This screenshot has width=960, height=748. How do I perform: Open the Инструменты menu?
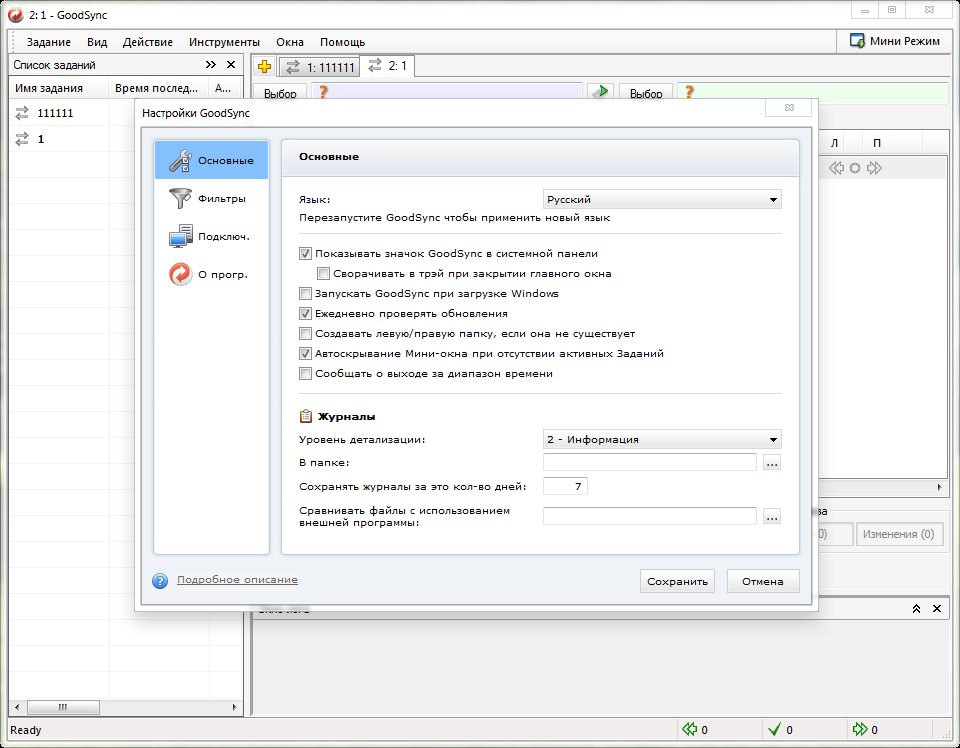(x=225, y=42)
